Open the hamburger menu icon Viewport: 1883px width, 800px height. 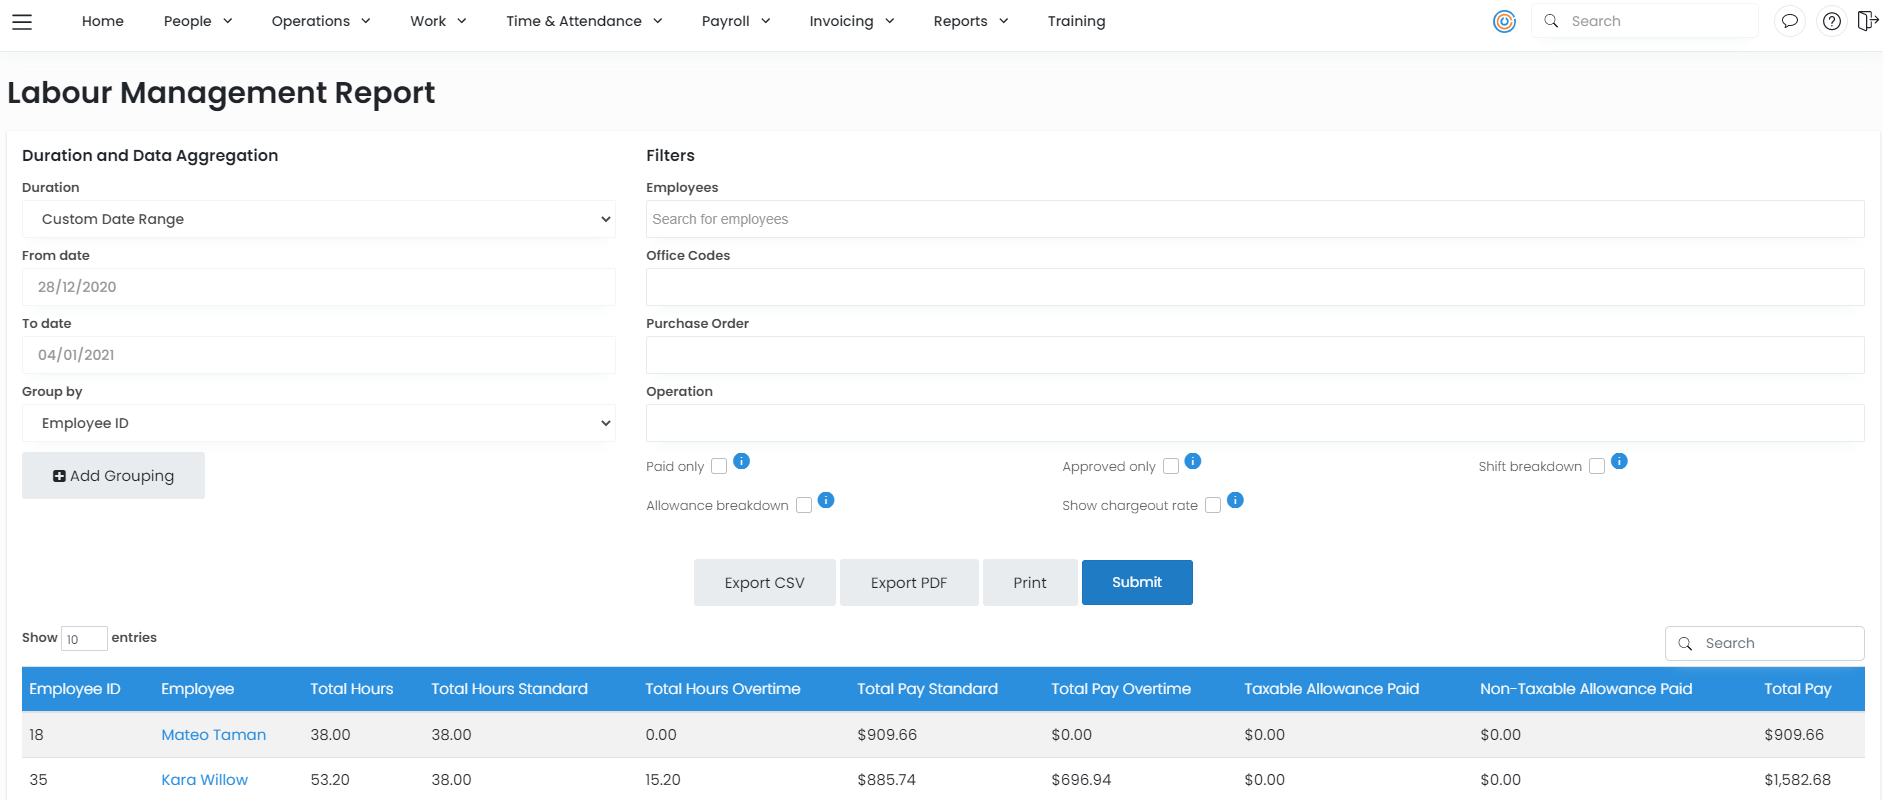pos(22,21)
